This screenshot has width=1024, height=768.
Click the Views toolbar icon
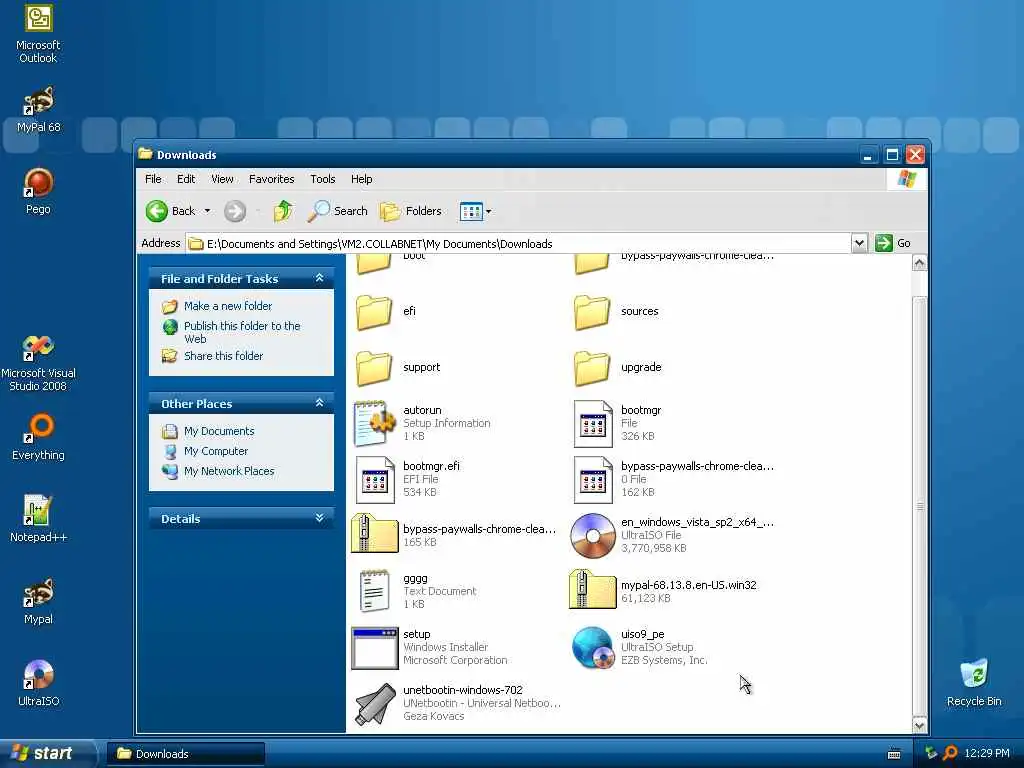point(471,211)
